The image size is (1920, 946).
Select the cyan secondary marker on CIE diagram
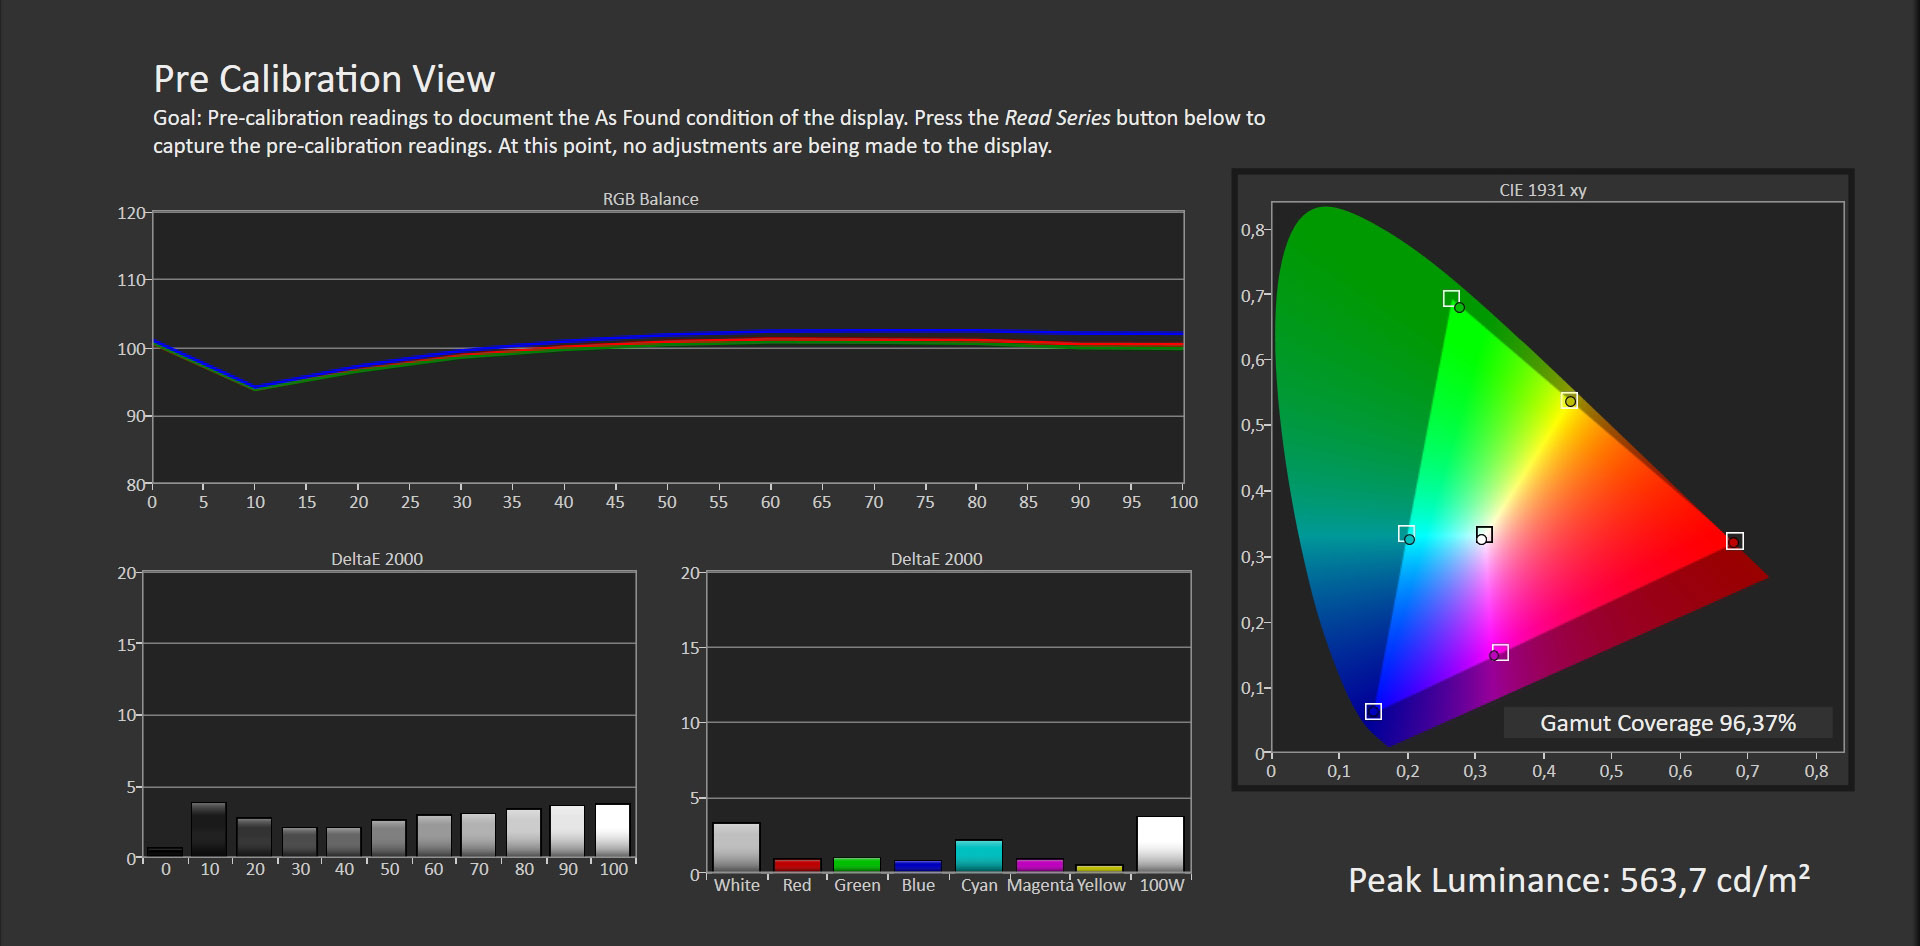pos(1406,534)
